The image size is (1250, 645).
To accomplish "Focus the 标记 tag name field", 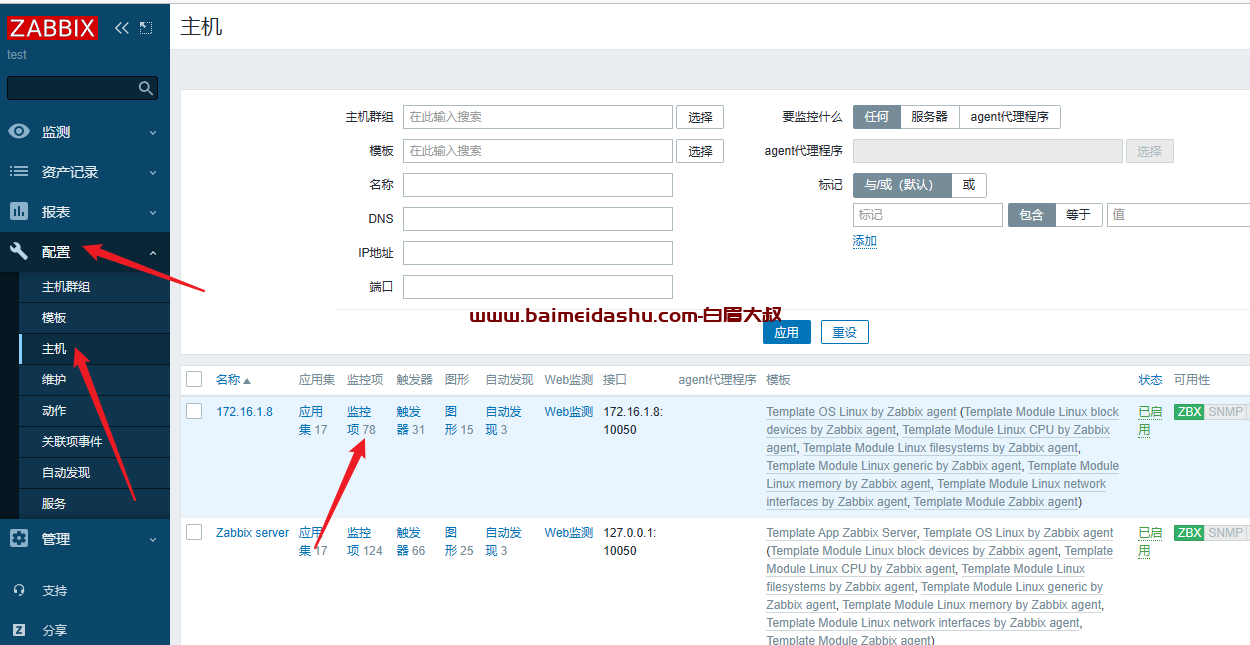I will (x=928, y=215).
